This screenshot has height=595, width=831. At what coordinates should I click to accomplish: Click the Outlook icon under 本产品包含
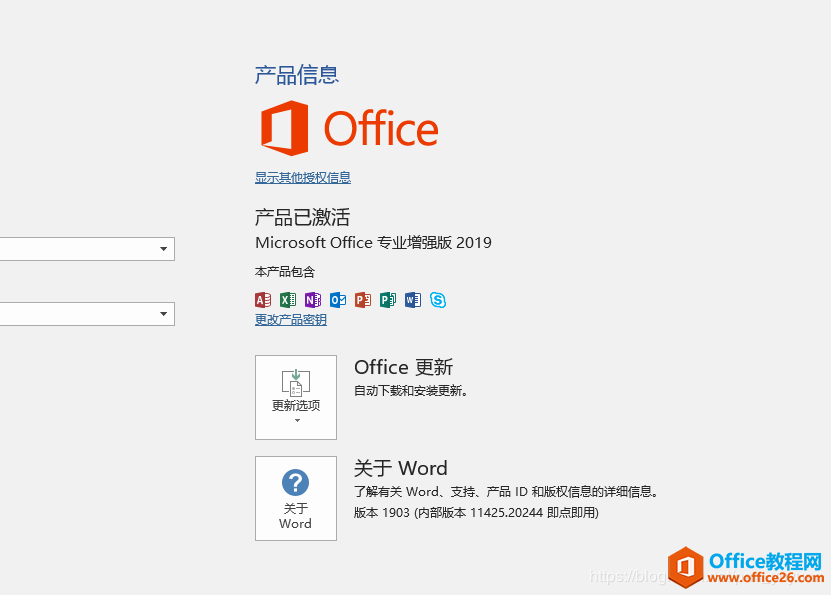[x=338, y=299]
